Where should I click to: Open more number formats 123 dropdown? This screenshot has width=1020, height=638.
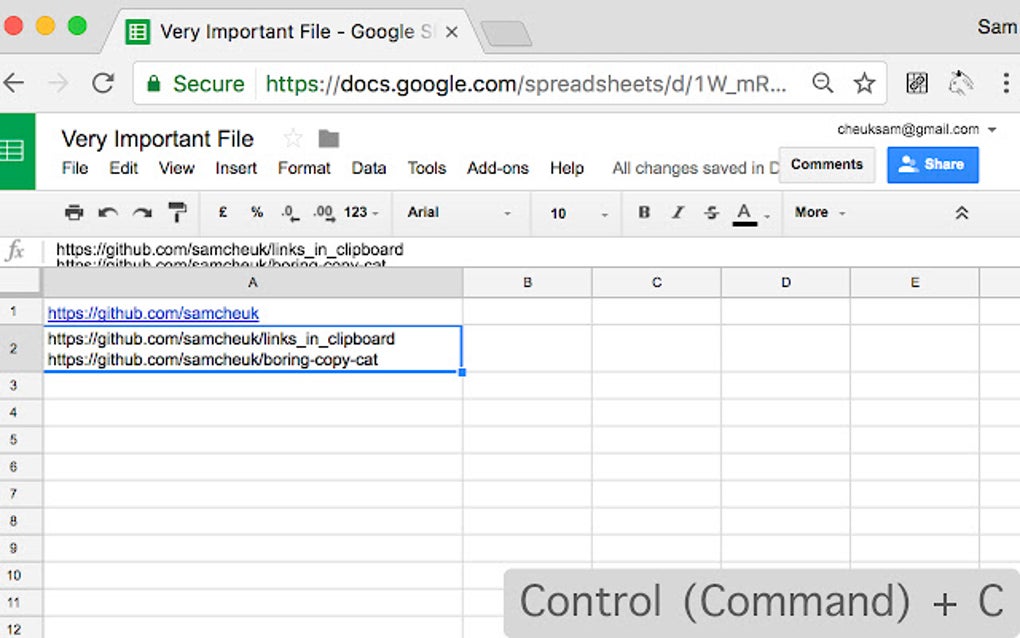(x=361, y=213)
